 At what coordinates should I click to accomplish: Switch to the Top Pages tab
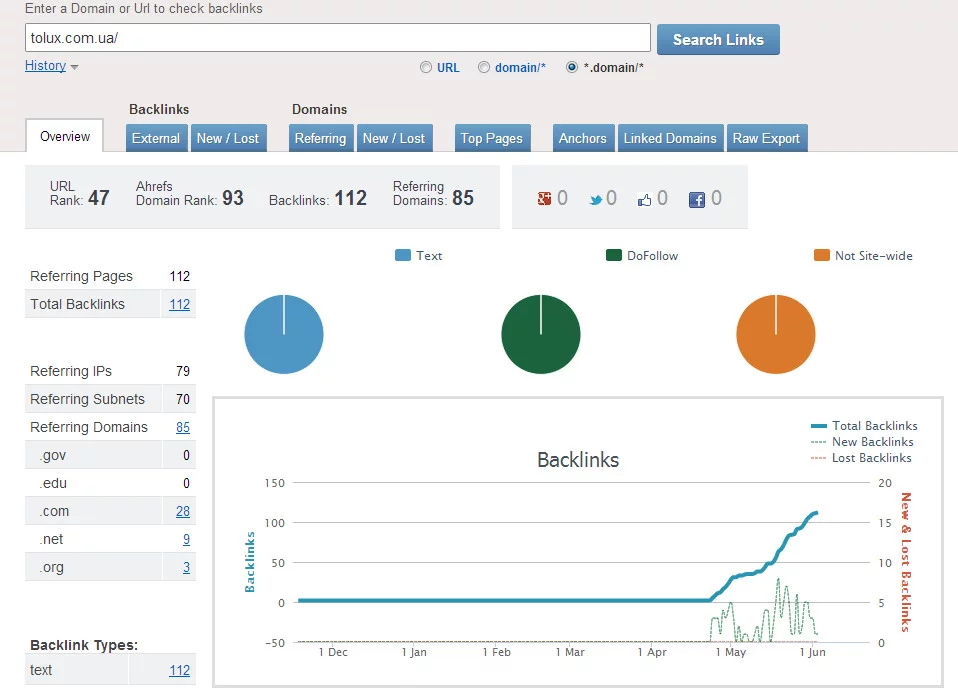pyautogui.click(x=491, y=138)
